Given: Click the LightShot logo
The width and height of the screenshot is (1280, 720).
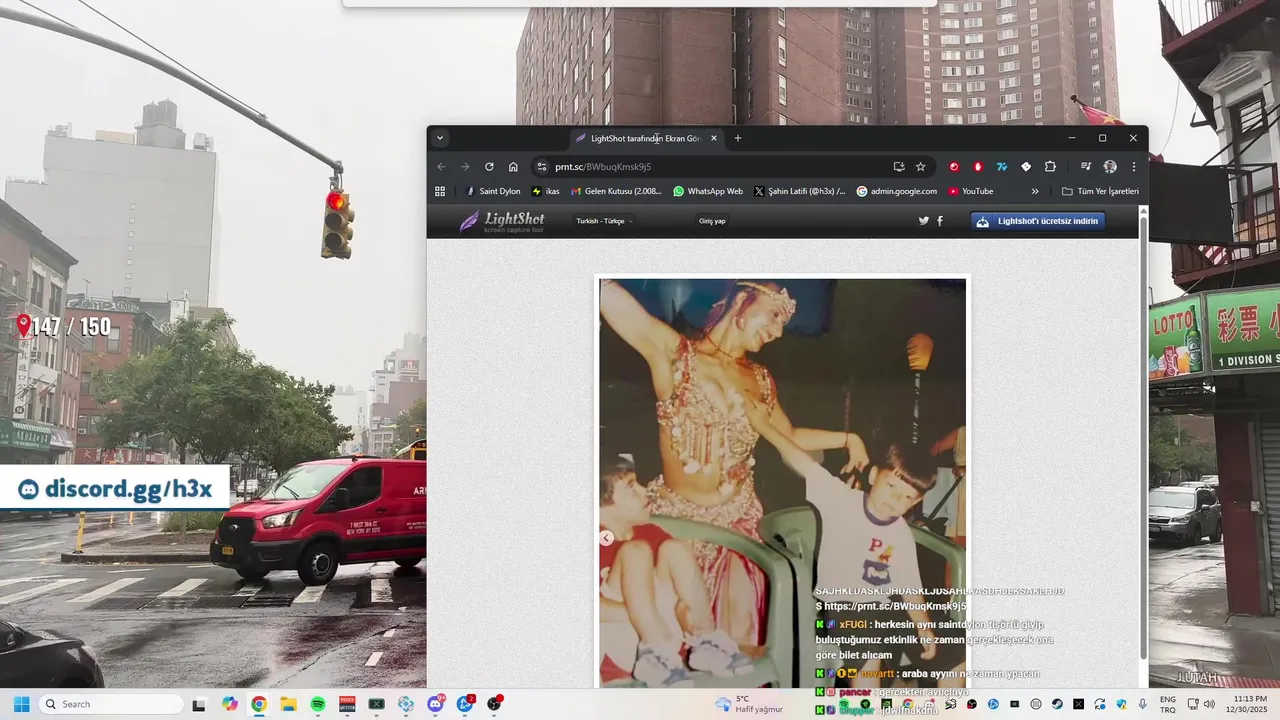Looking at the screenshot, I should [502, 221].
